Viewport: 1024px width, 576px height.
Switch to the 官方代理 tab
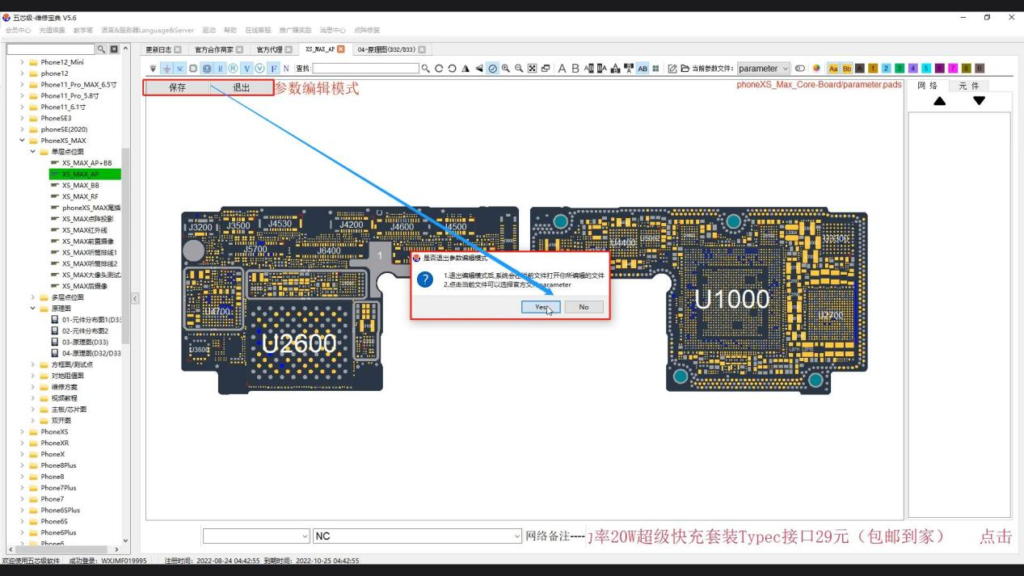click(x=269, y=50)
